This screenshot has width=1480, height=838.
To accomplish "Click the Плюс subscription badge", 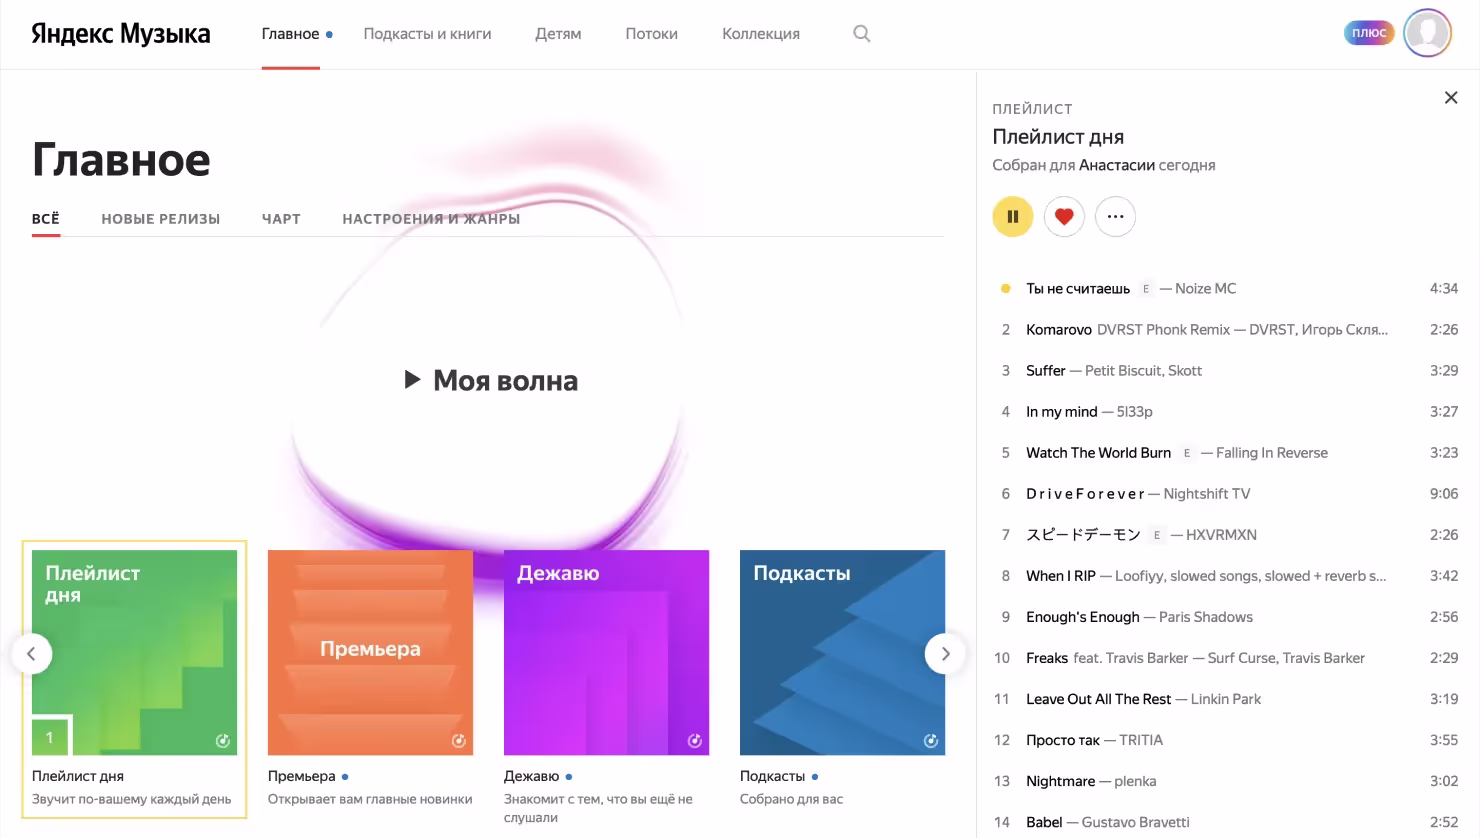I will tap(1368, 33).
